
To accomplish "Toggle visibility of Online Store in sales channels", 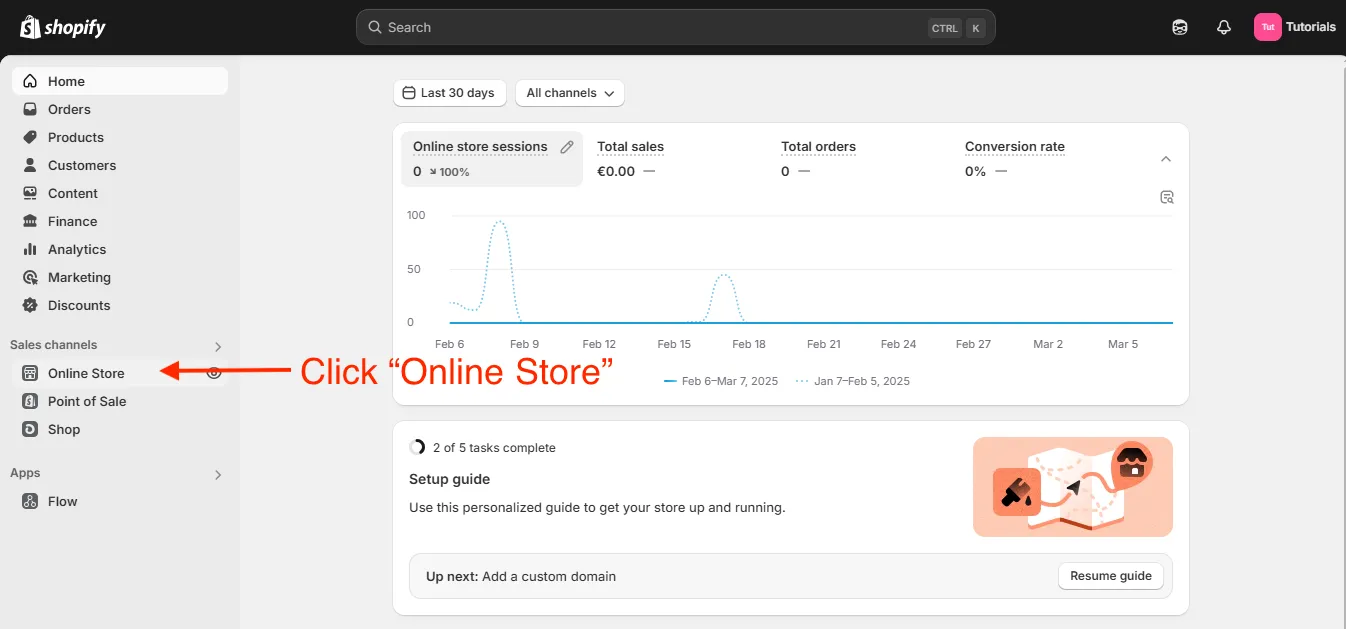I will pos(213,372).
